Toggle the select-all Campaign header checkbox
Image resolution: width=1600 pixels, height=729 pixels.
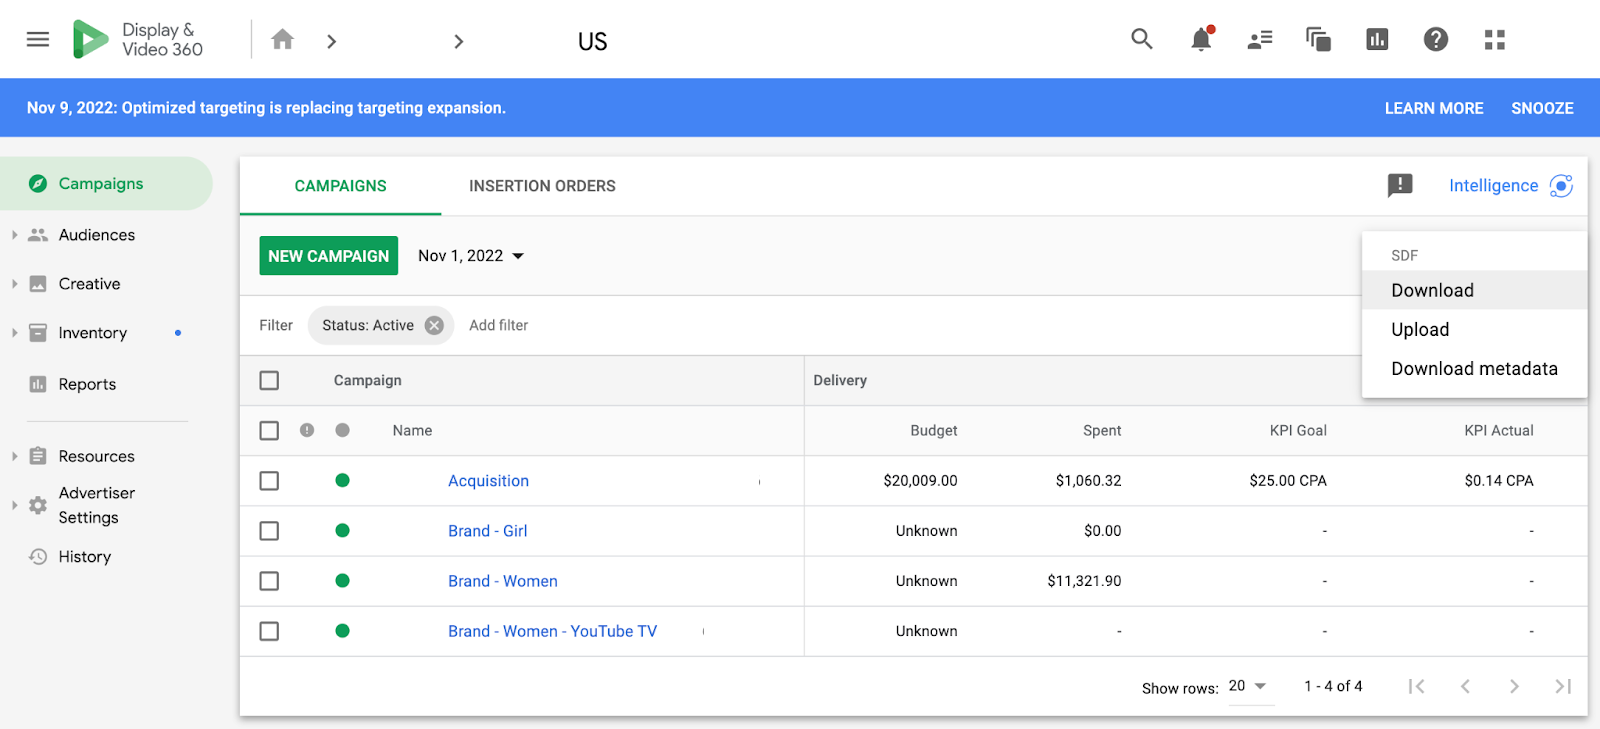pyautogui.click(x=269, y=381)
